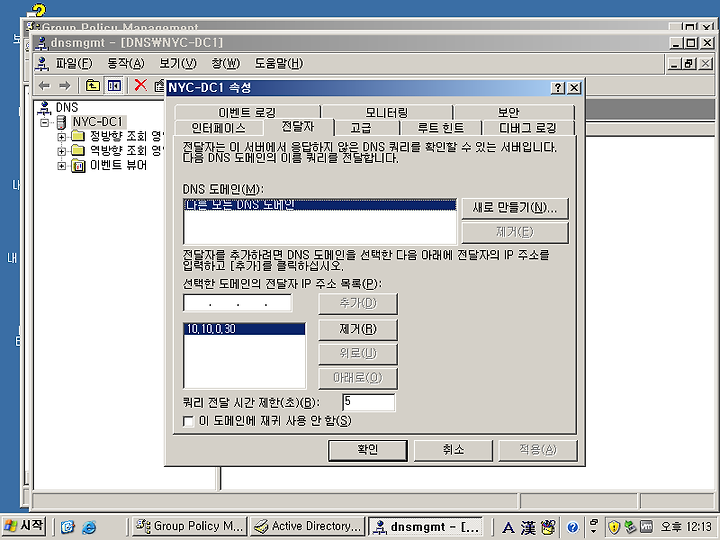The height and width of the screenshot is (540, 720).
Task: Click the dnsmgmt taskbar button
Action: [x=426, y=526]
